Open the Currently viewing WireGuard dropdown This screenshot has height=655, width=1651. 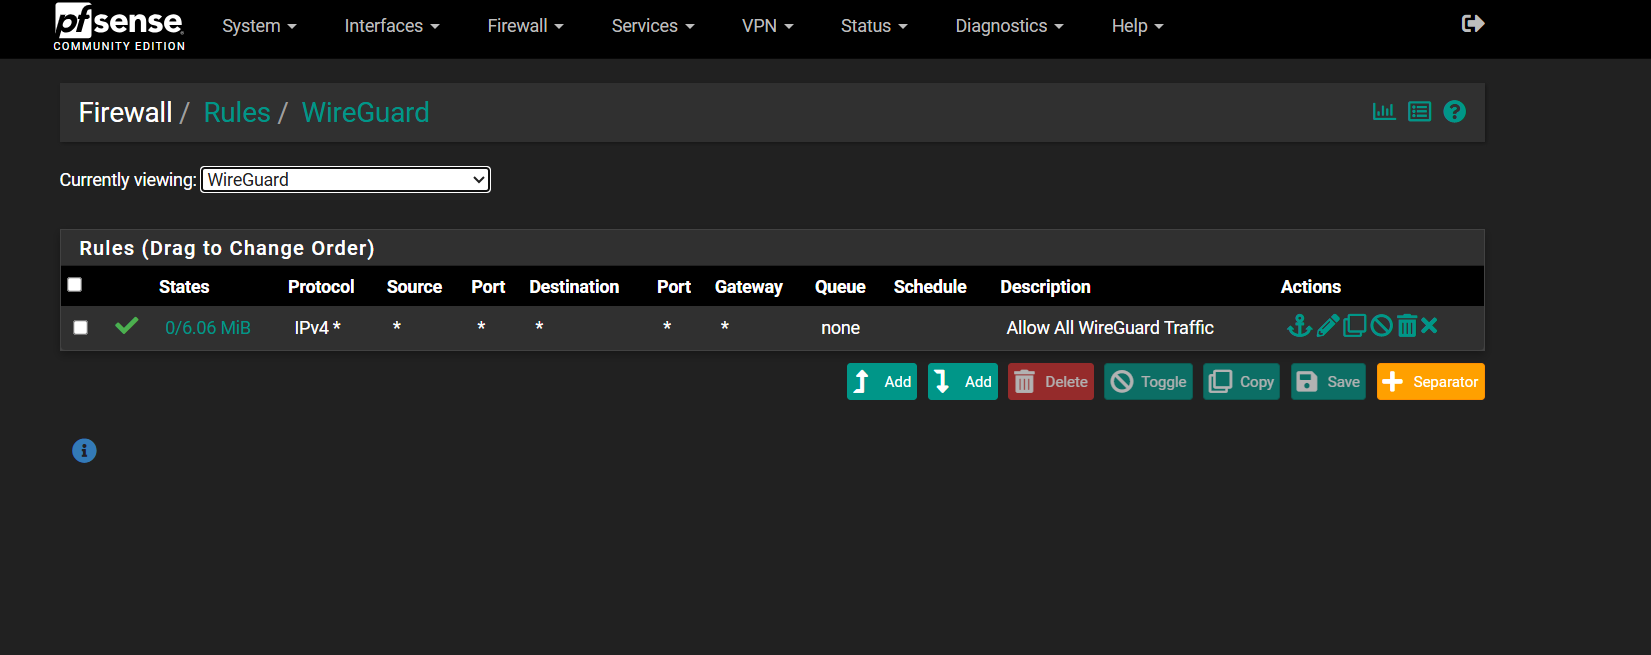click(x=345, y=180)
